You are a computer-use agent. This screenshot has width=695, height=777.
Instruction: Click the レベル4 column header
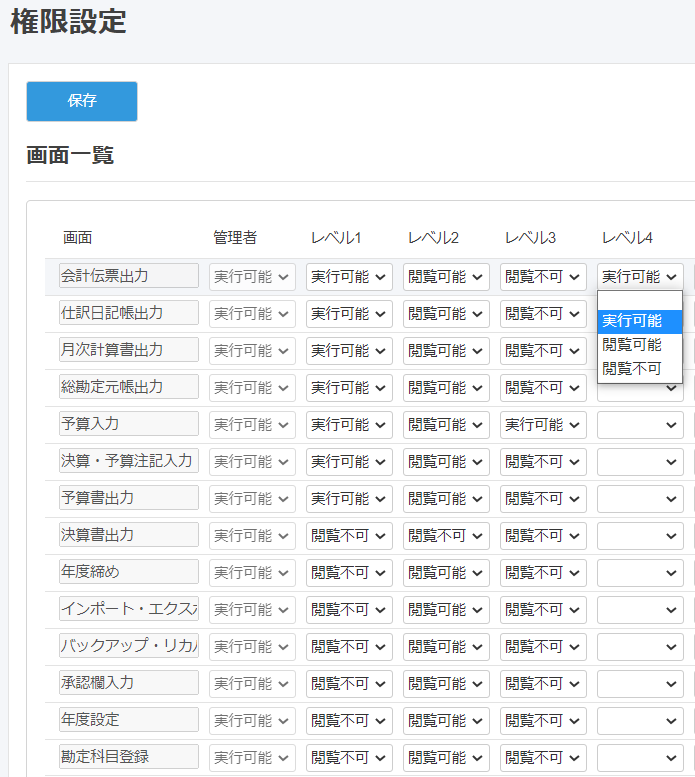pyautogui.click(x=627, y=238)
